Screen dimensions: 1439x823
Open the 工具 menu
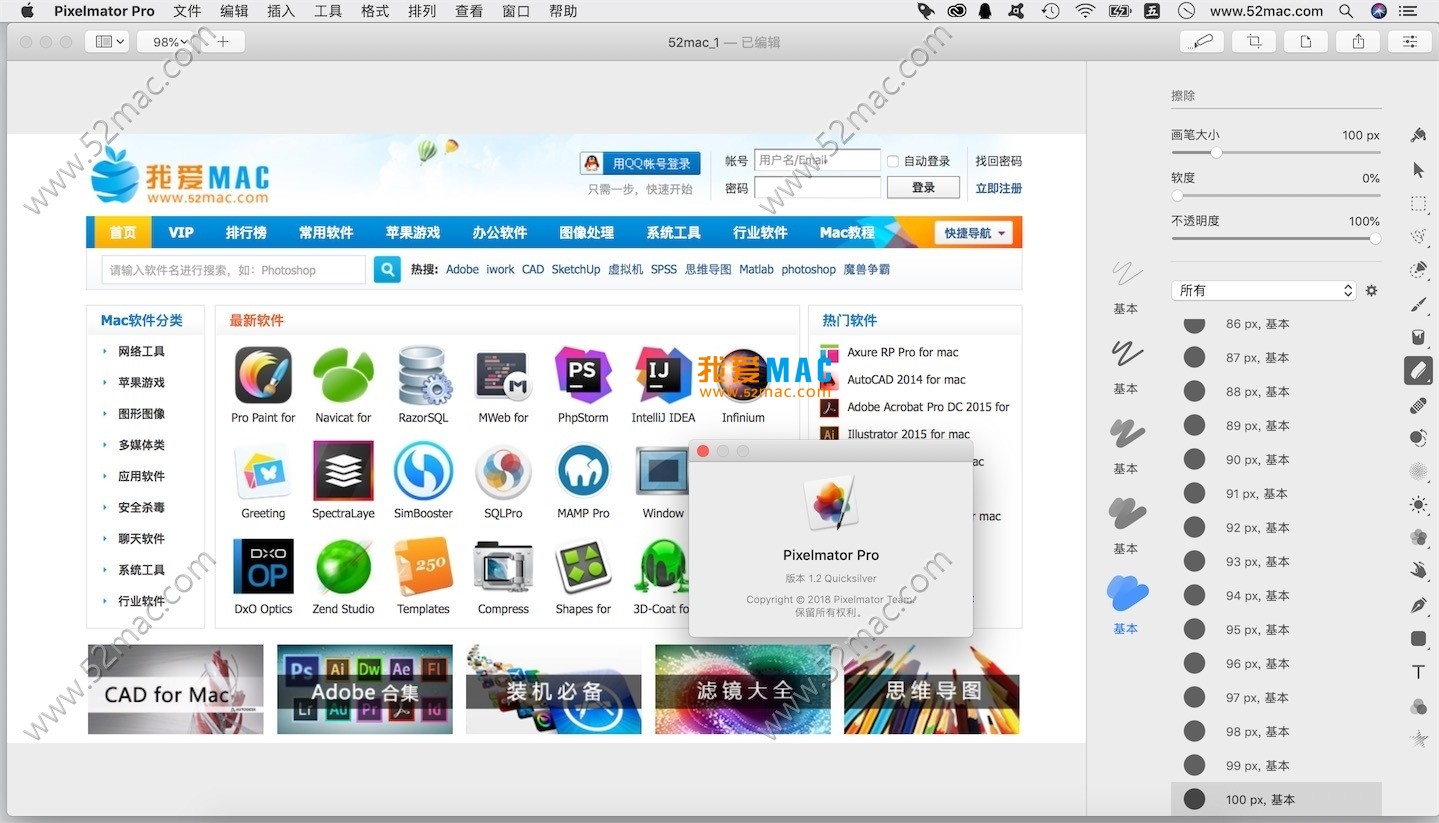pyautogui.click(x=328, y=11)
